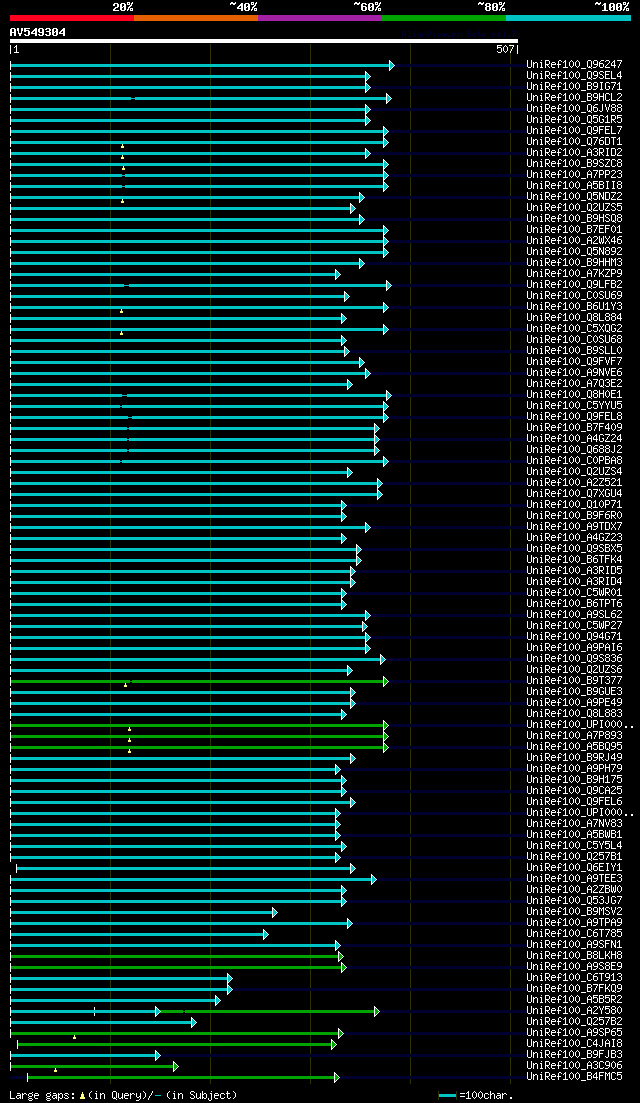Click the query end position label 507
Viewport: 640px width, 1103px height.
click(506, 50)
